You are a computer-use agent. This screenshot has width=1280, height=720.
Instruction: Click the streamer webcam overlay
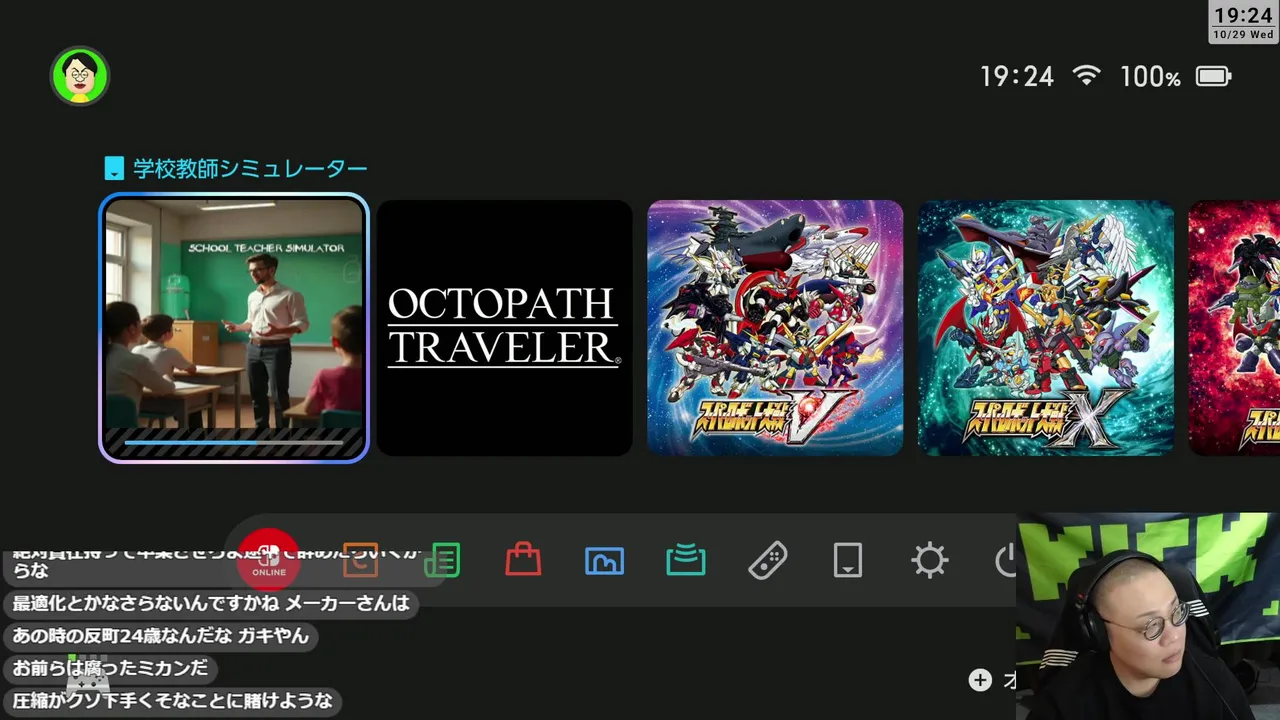(1148, 617)
